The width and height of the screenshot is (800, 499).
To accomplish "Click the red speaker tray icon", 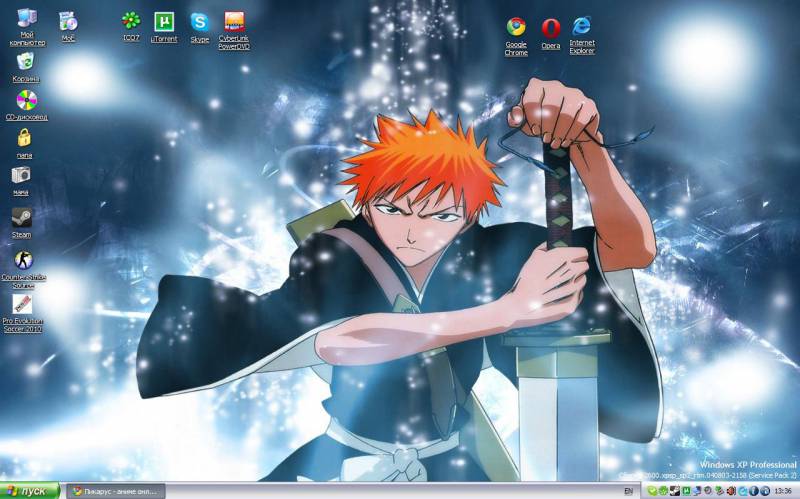I will (x=731, y=491).
